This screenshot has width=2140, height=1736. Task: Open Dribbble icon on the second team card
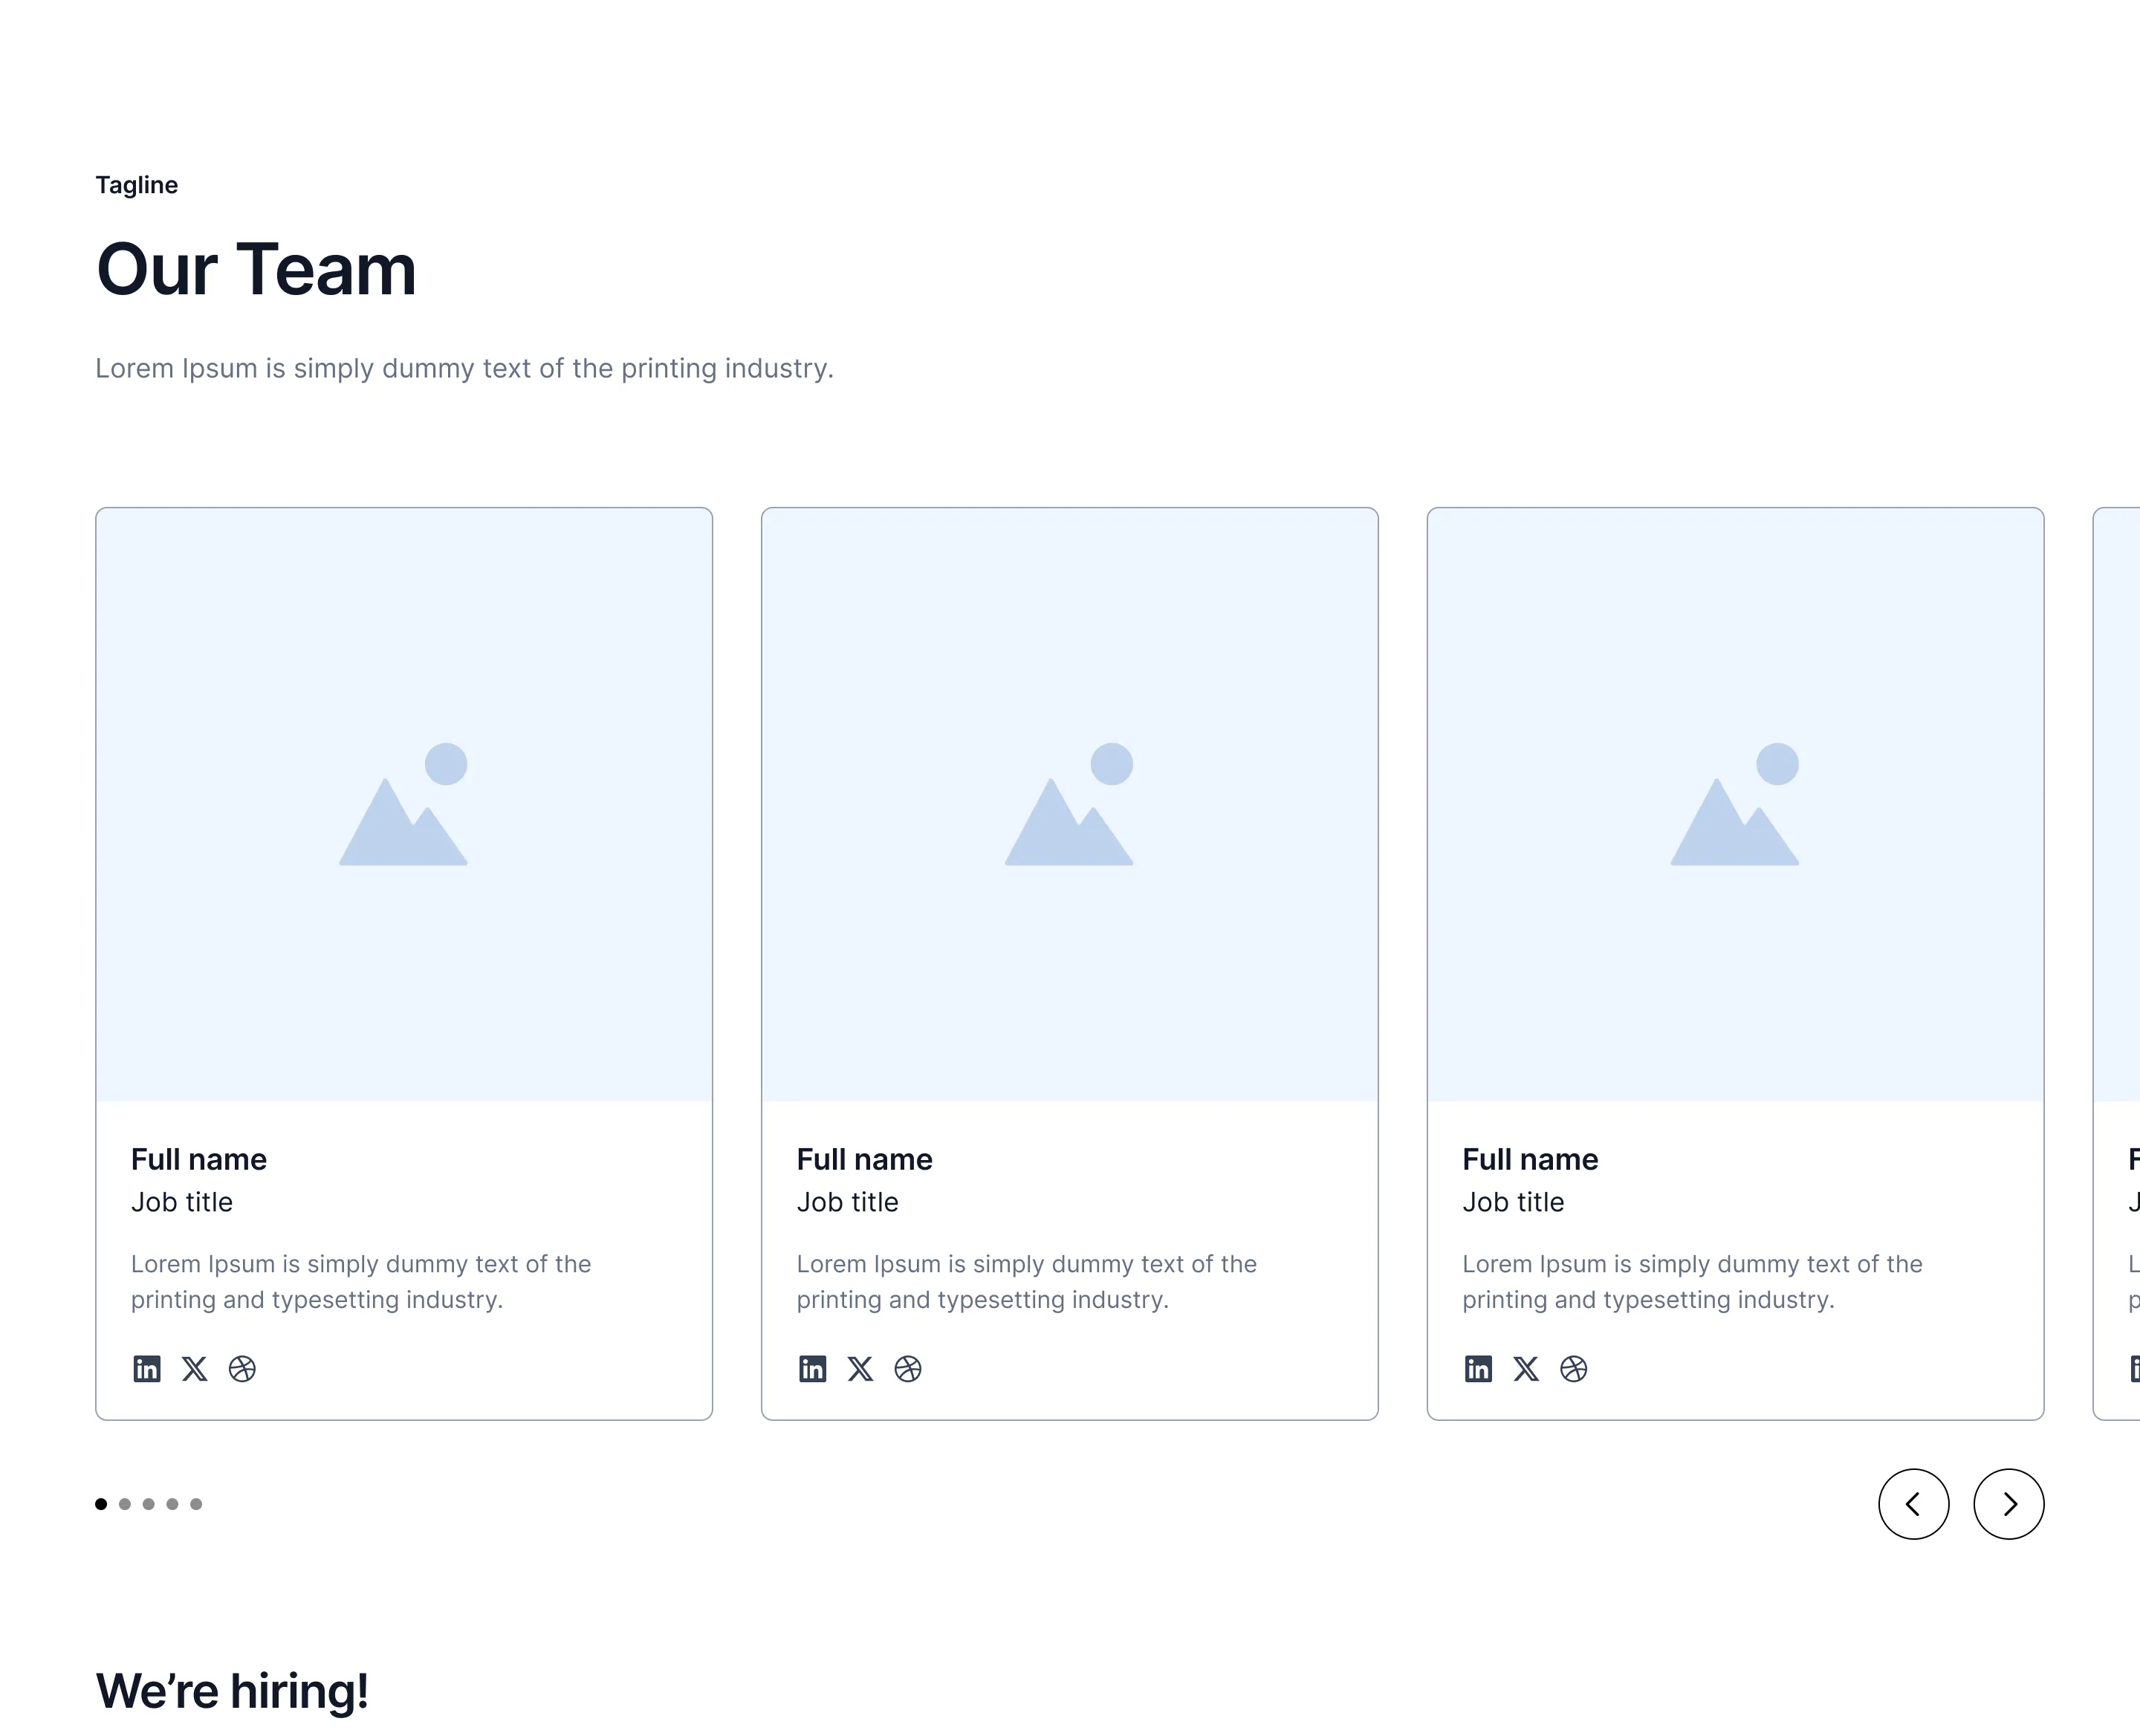908,1368
